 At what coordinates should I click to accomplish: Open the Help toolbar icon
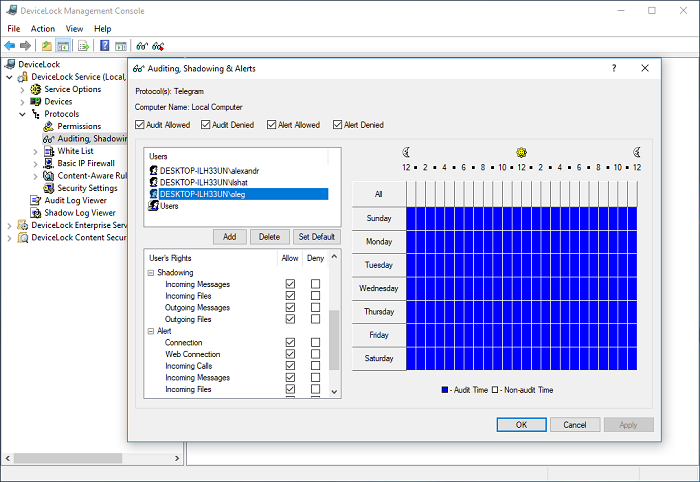pyautogui.click(x=104, y=46)
